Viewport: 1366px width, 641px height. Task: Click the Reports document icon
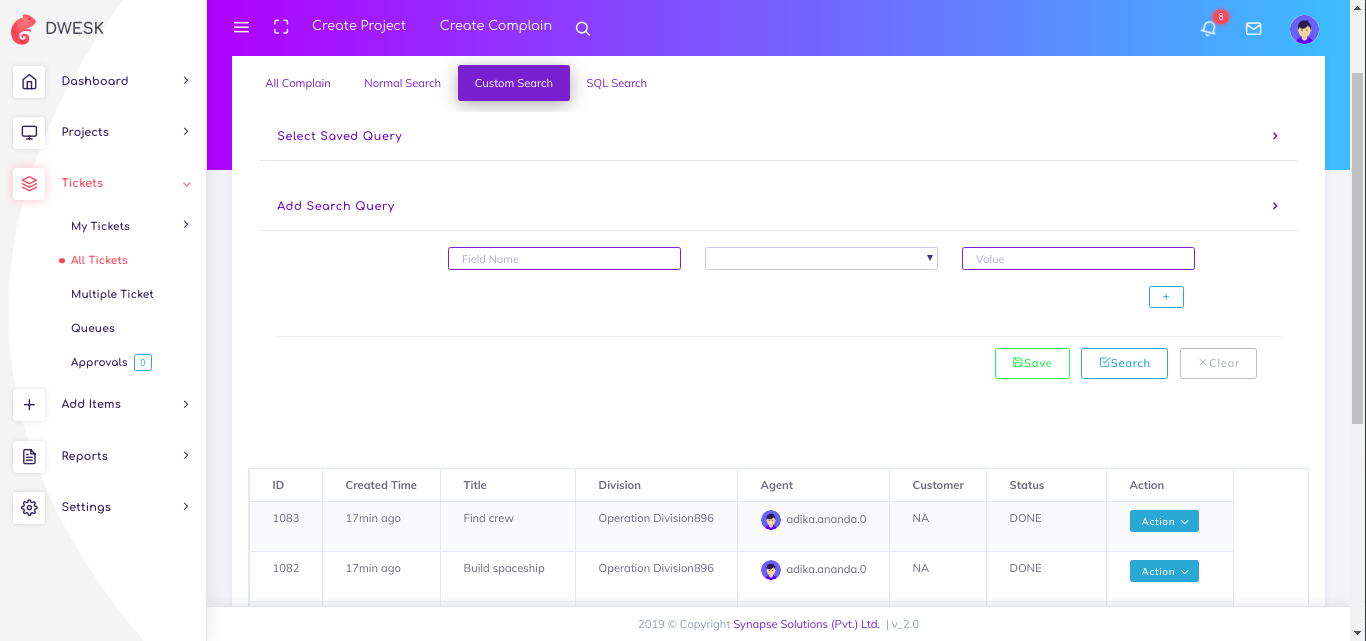pyautogui.click(x=29, y=456)
